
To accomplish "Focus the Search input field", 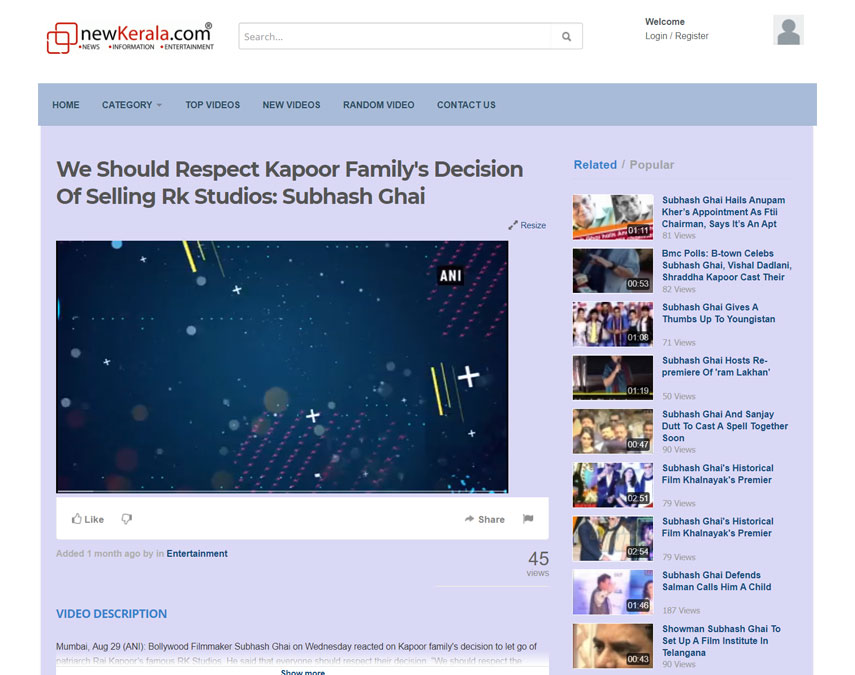I will click(x=395, y=37).
